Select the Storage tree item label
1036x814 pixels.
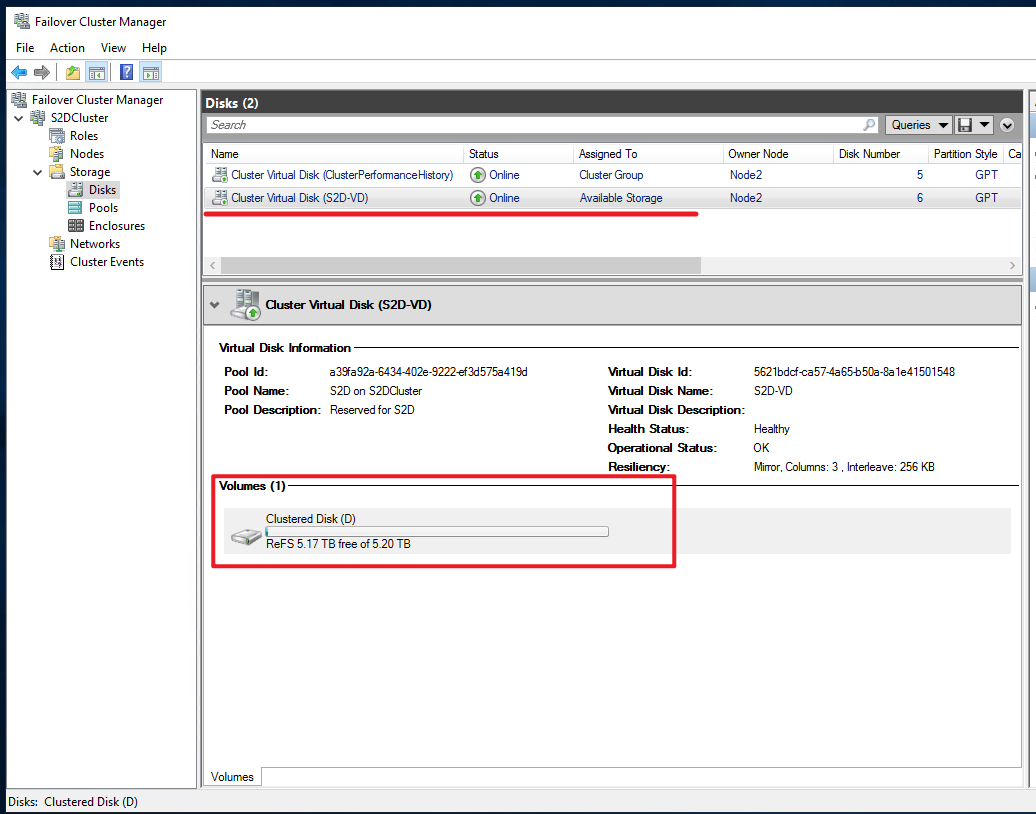(x=90, y=172)
